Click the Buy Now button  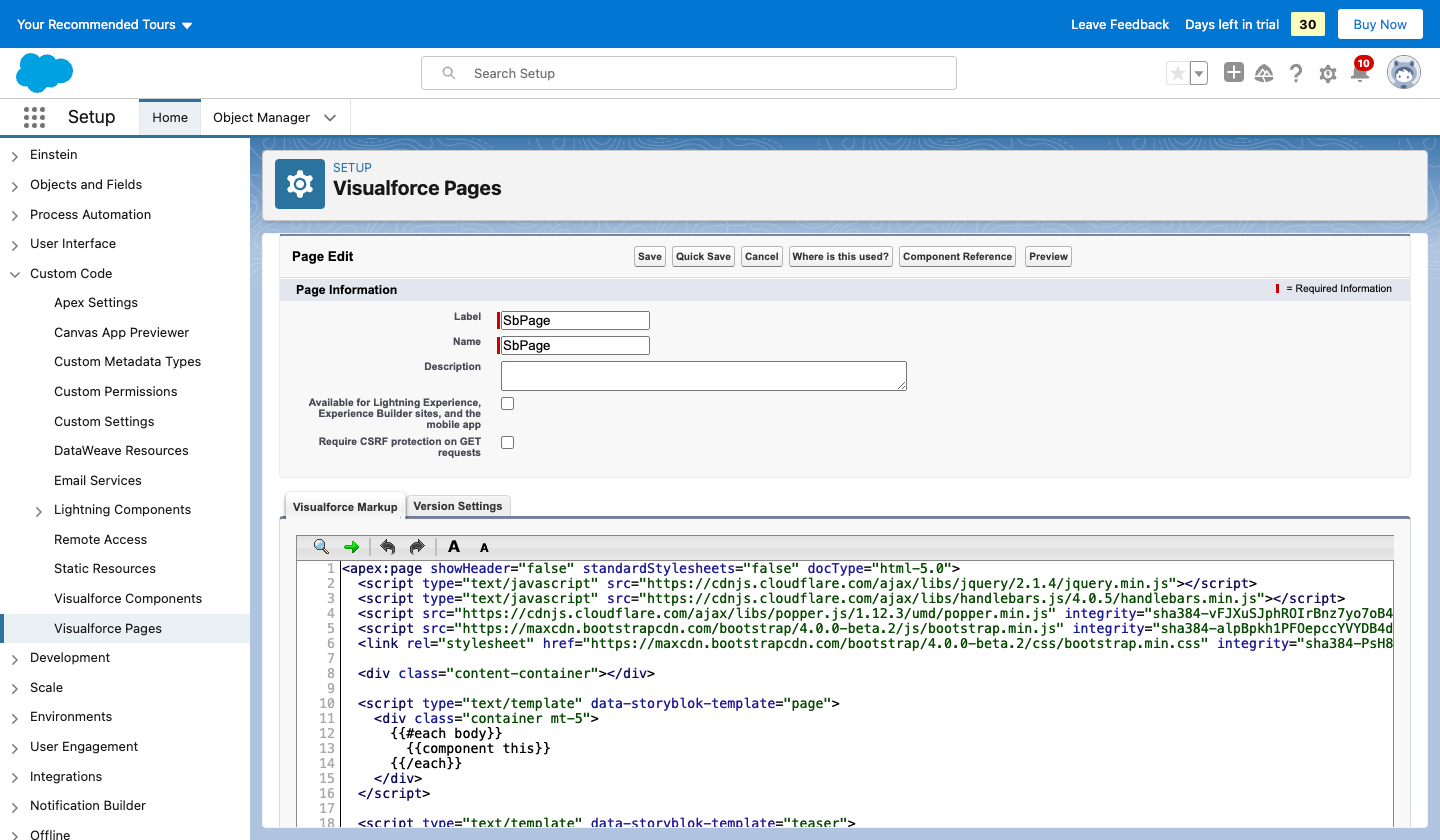click(1380, 24)
